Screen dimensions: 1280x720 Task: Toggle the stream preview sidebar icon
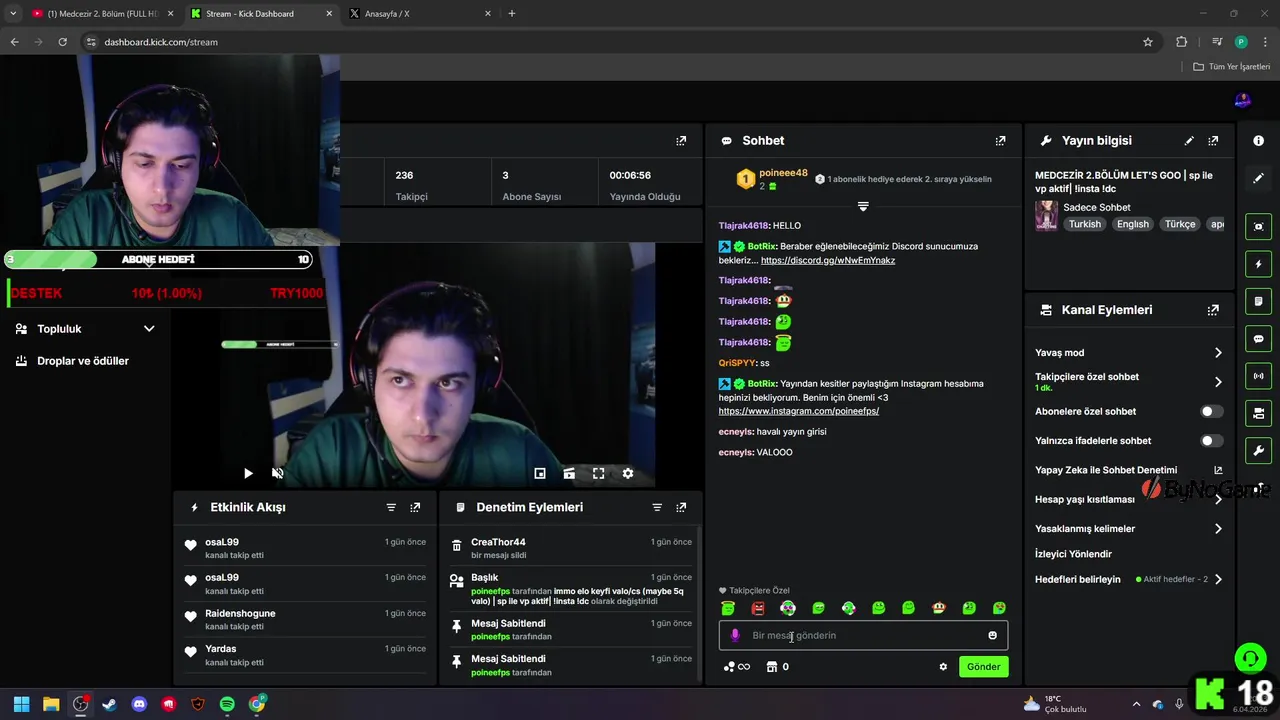point(1258,227)
